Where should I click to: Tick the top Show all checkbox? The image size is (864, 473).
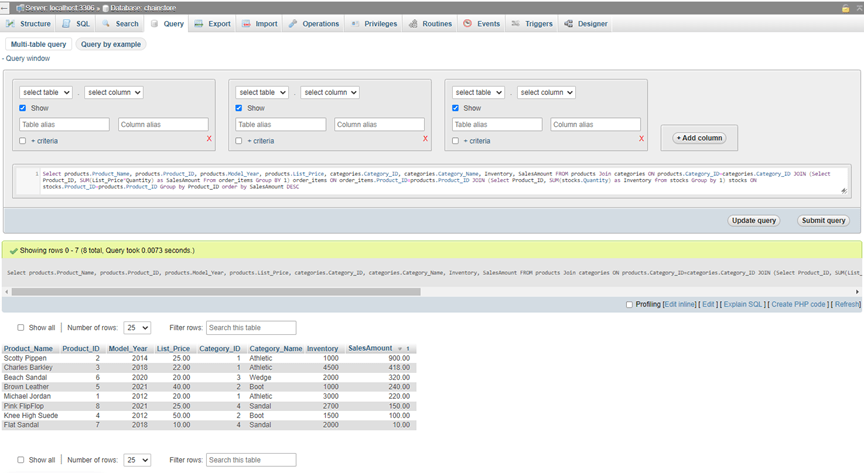[21, 327]
